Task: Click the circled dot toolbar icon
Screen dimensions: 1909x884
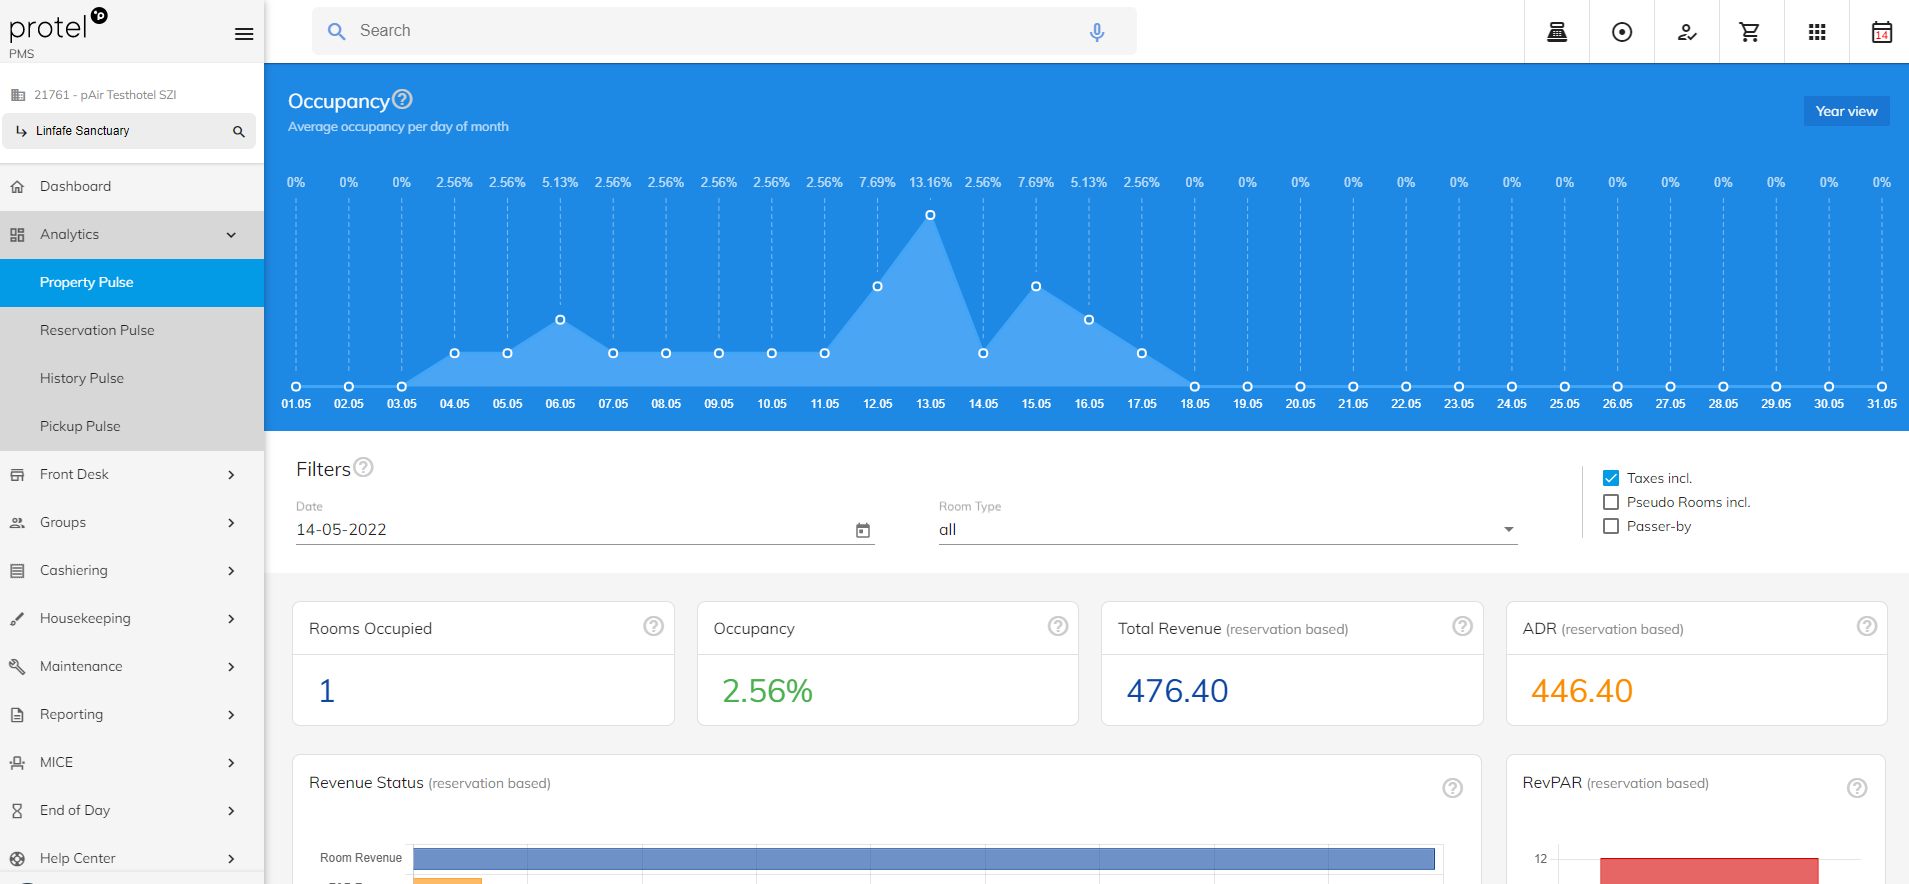Action: click(1622, 32)
